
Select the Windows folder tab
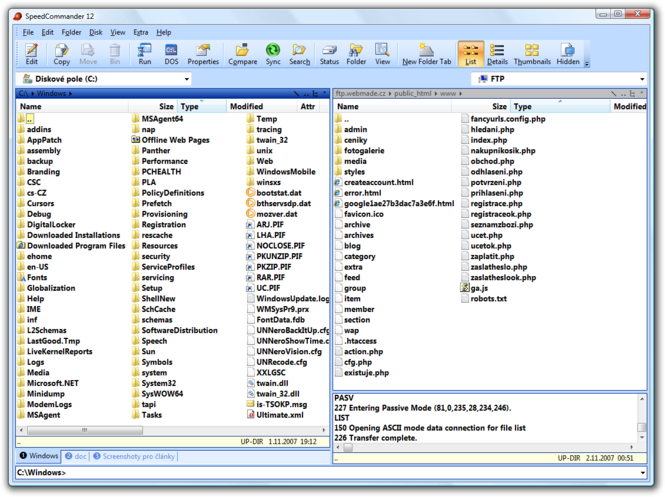coord(39,456)
